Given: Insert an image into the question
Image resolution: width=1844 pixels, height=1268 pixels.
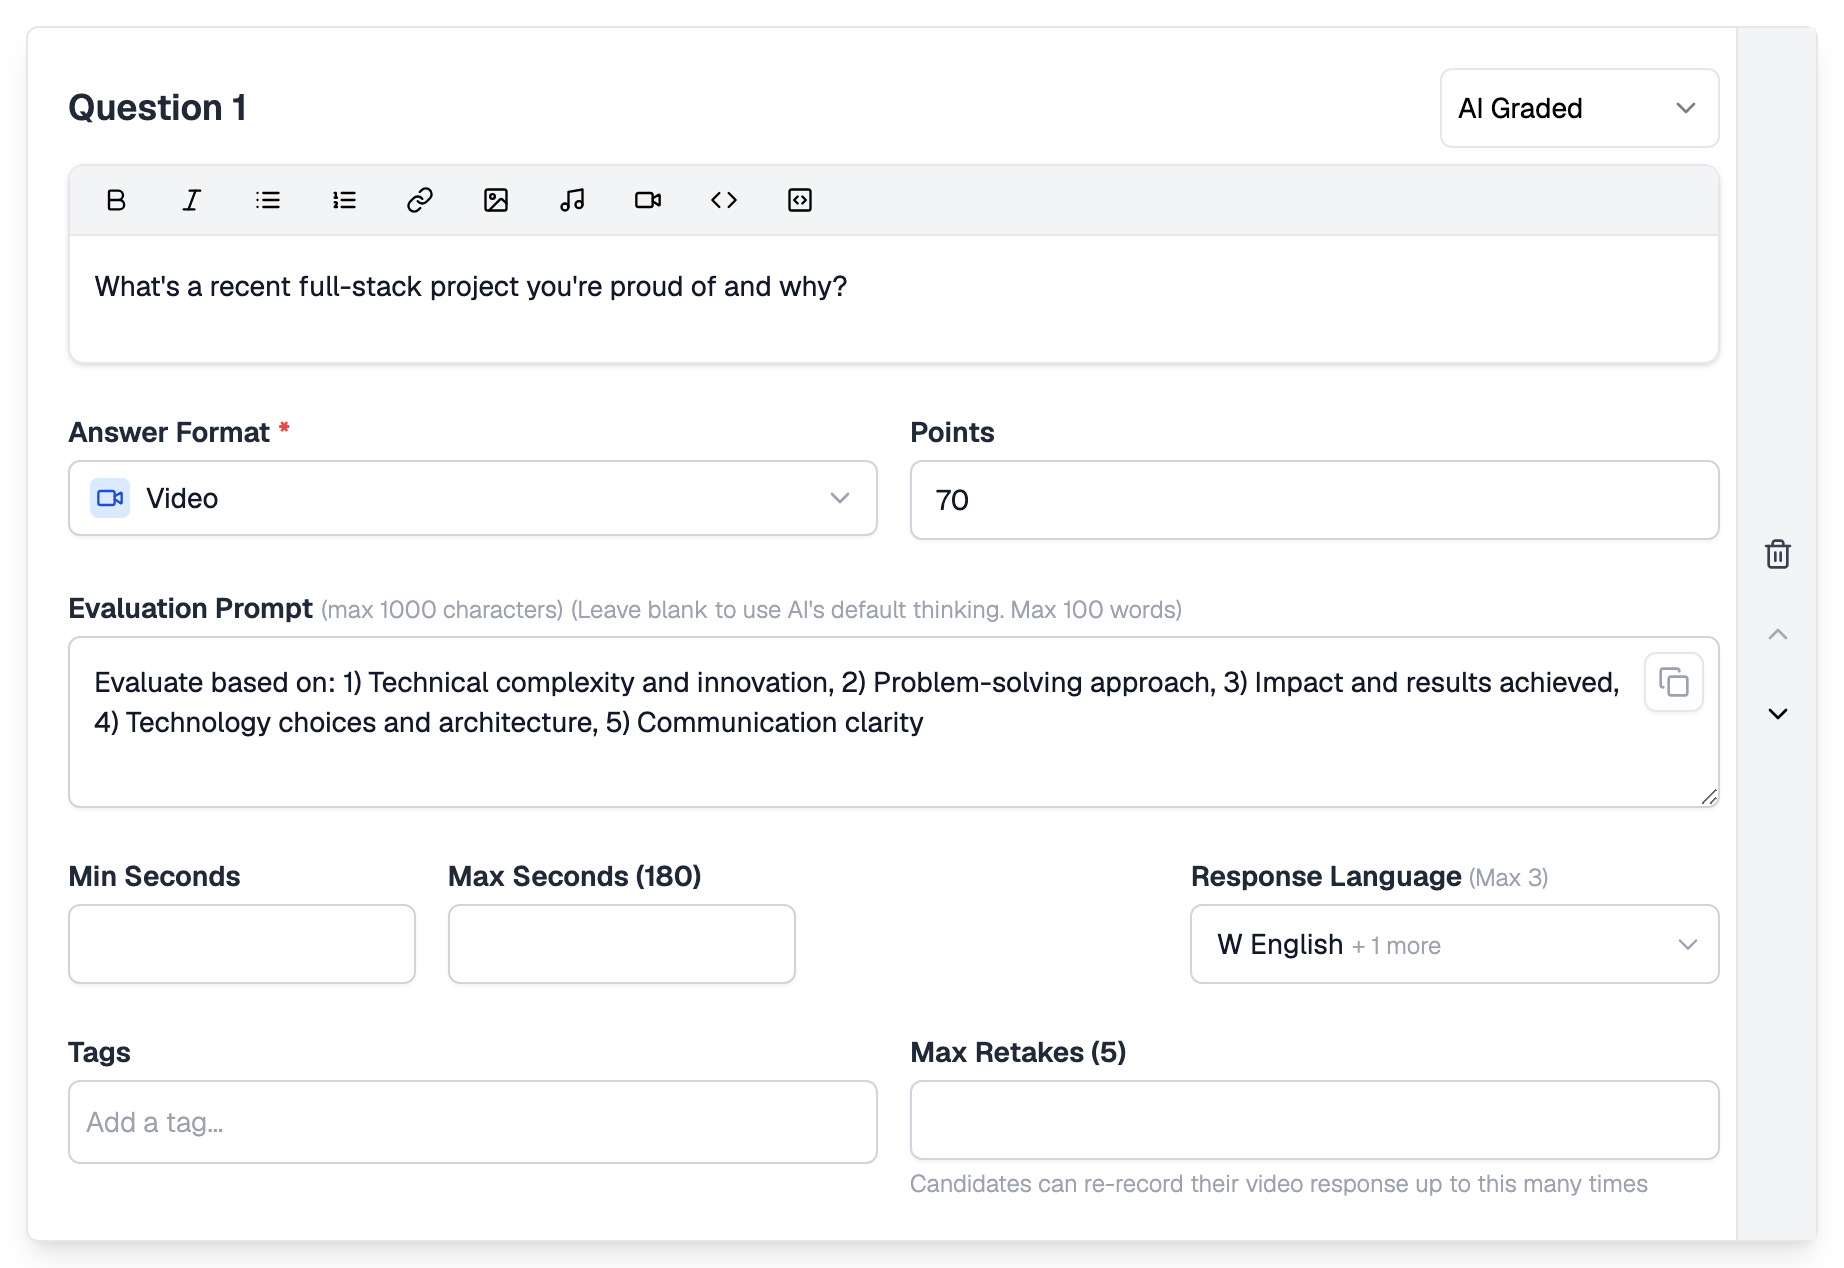Looking at the screenshot, I should 496,200.
